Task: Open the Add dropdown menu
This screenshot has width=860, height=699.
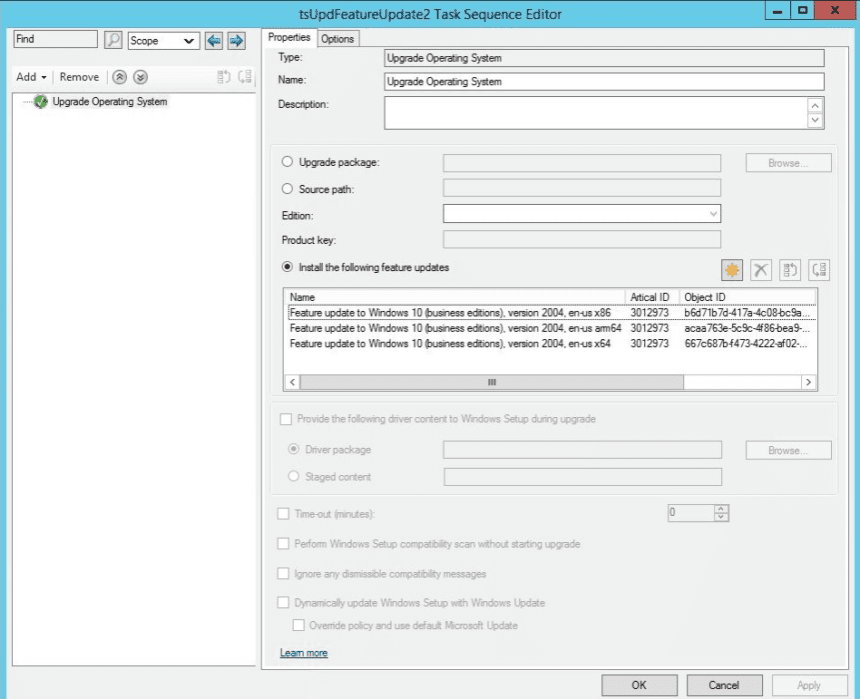Action: point(31,76)
